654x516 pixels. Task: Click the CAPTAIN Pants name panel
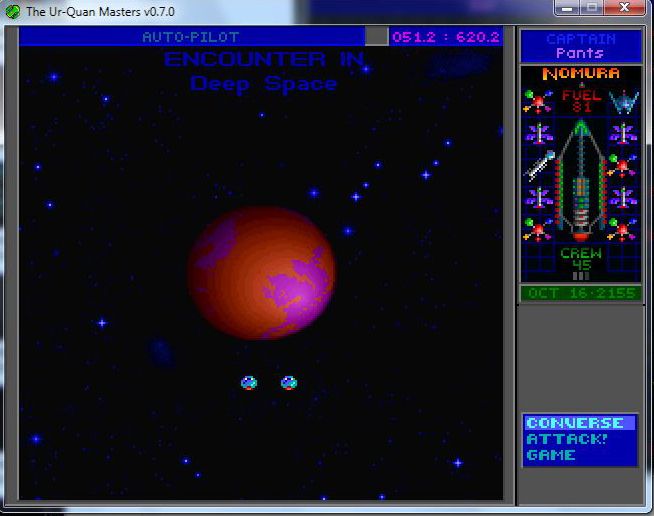(581, 46)
